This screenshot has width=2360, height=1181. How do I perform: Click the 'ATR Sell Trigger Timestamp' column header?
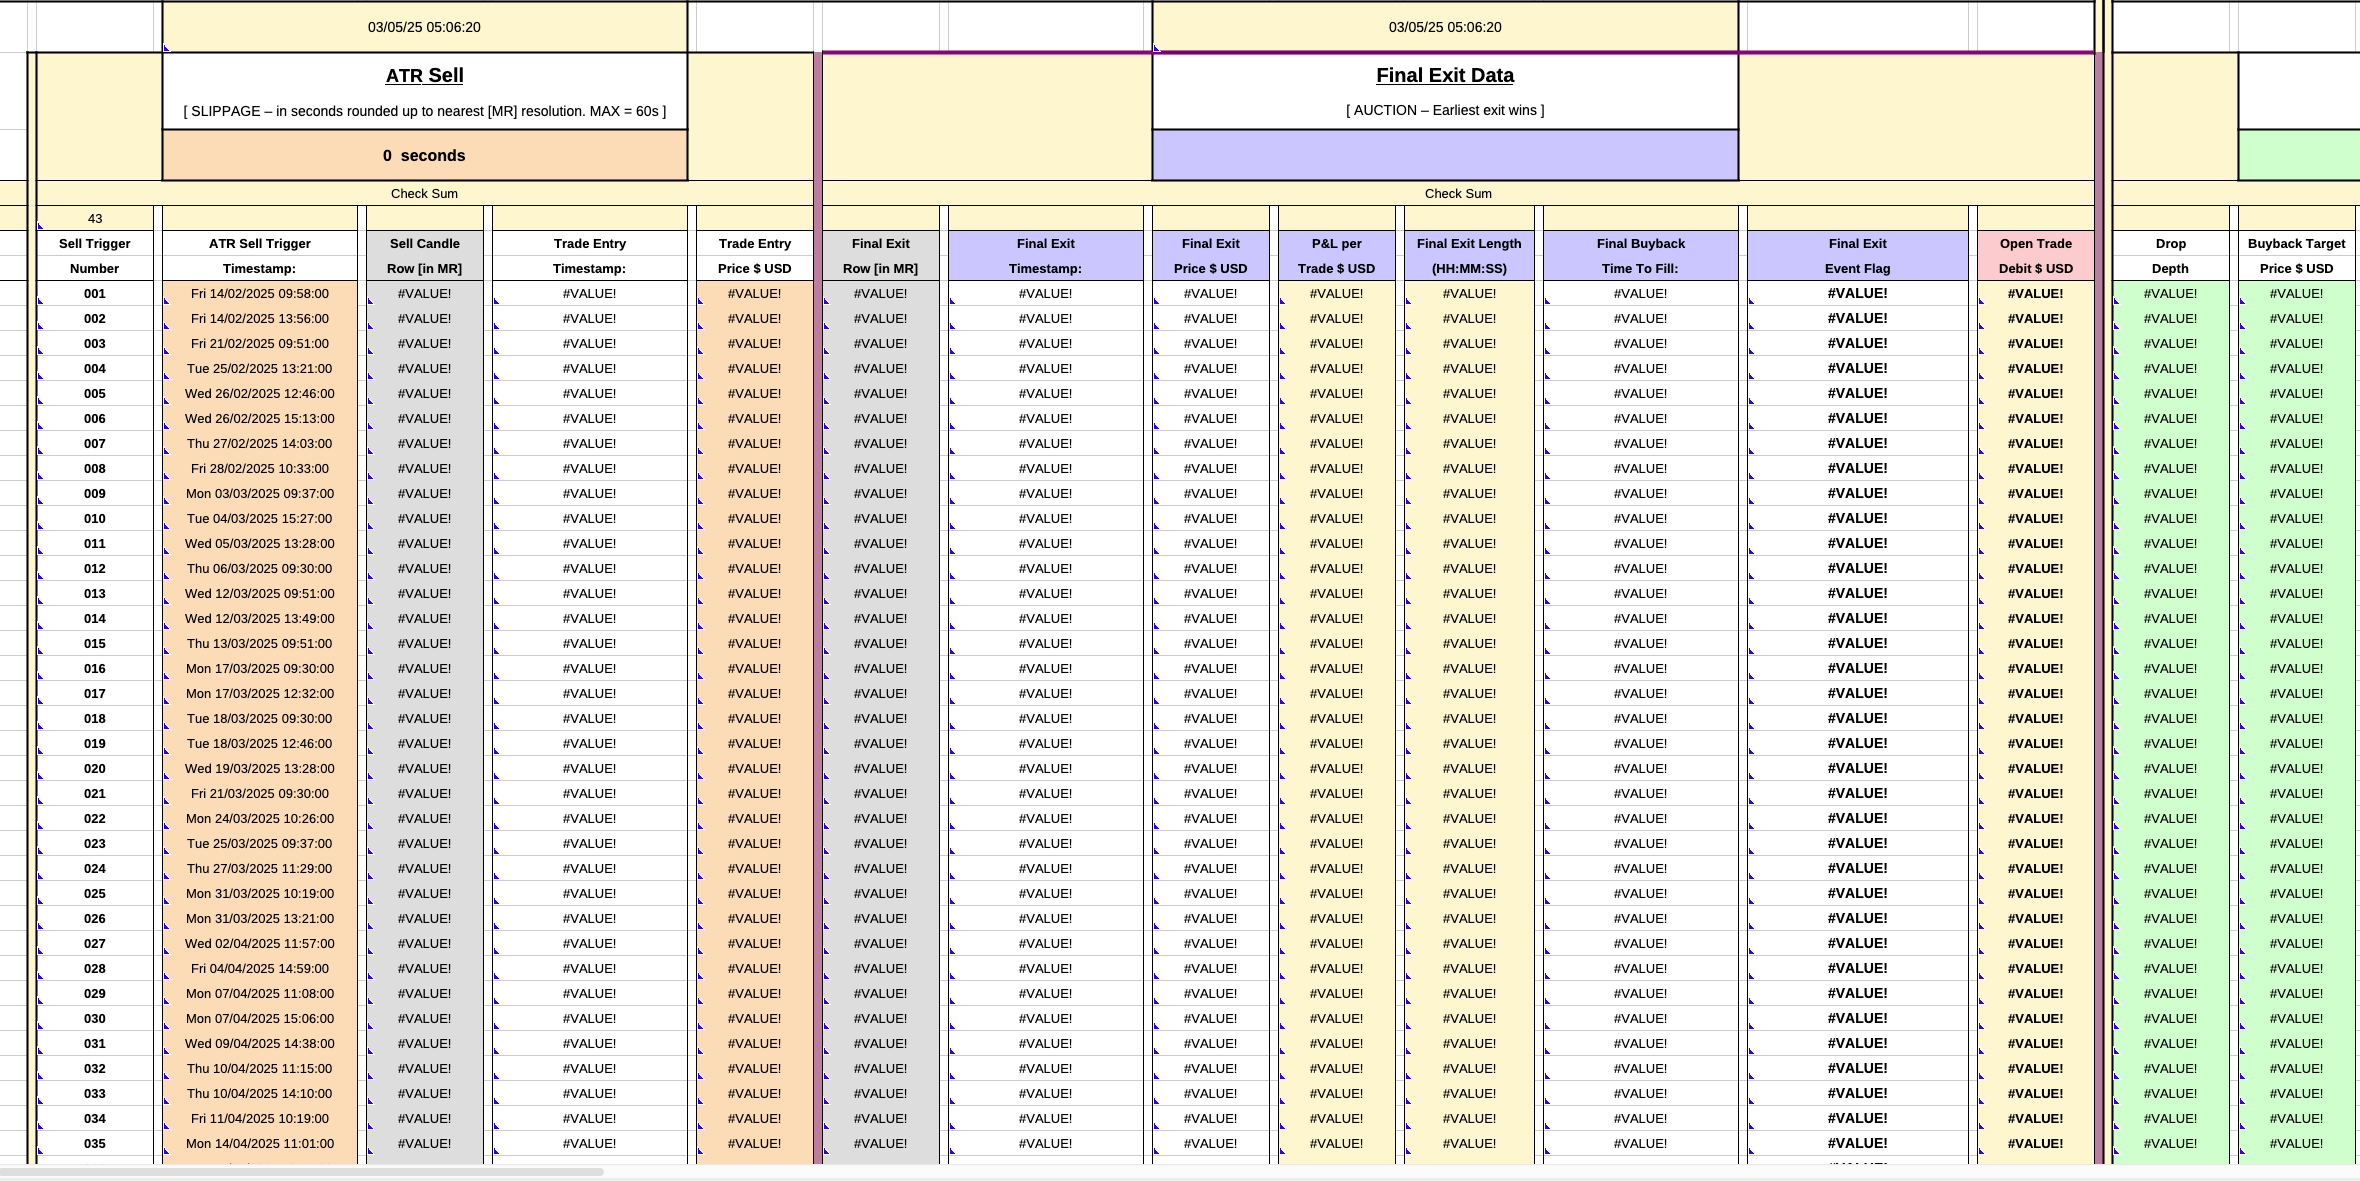coord(260,256)
